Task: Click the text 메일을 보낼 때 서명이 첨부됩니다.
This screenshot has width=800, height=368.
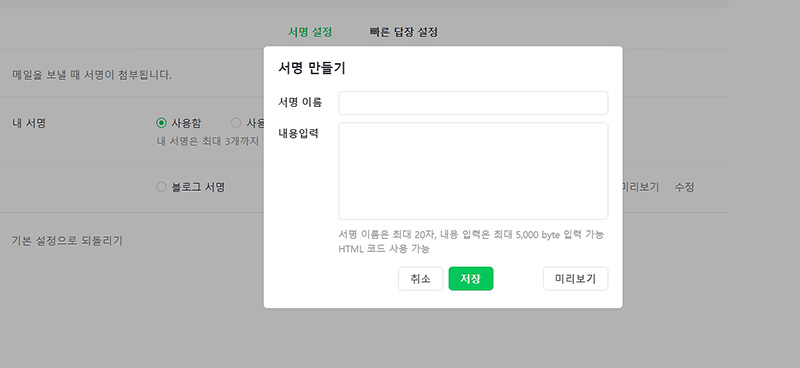Action: 92,76
